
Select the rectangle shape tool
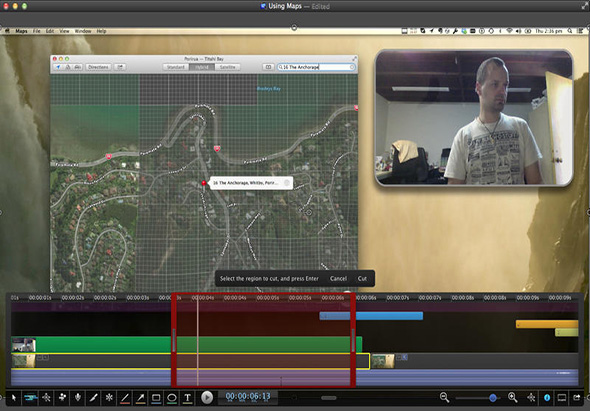pos(156,398)
